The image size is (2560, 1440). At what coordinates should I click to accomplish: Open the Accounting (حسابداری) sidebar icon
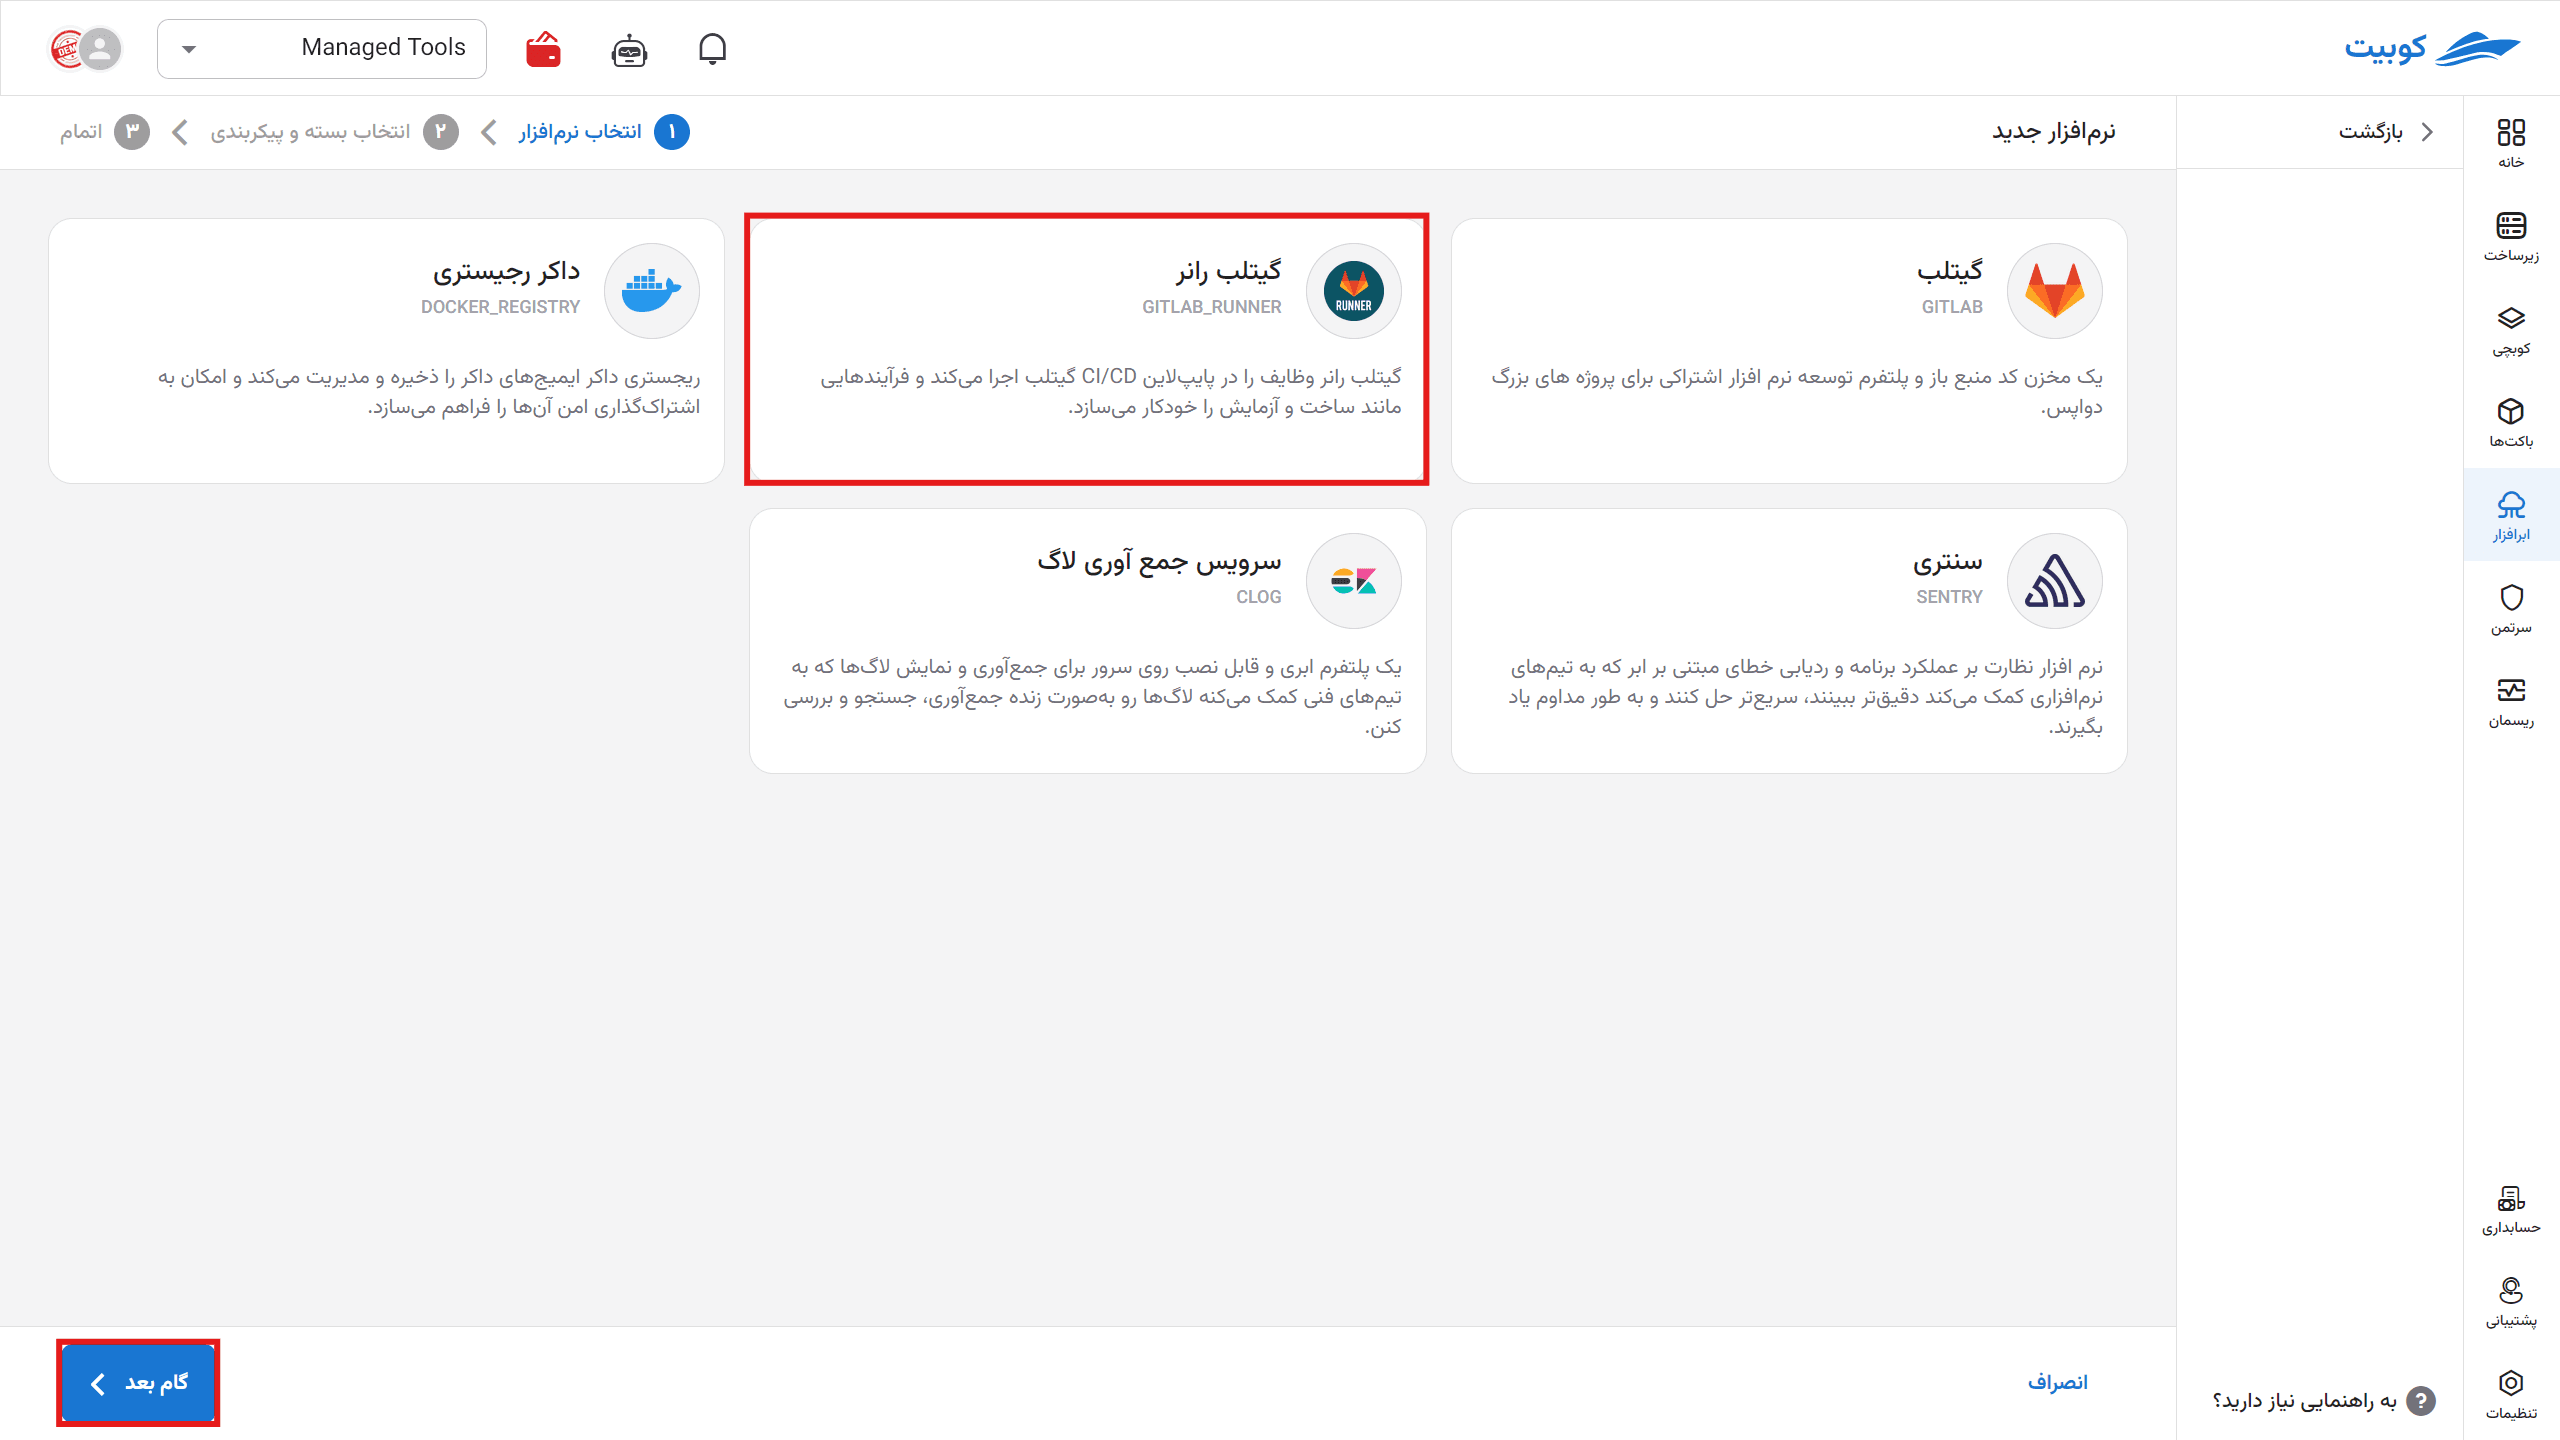tap(2511, 1209)
